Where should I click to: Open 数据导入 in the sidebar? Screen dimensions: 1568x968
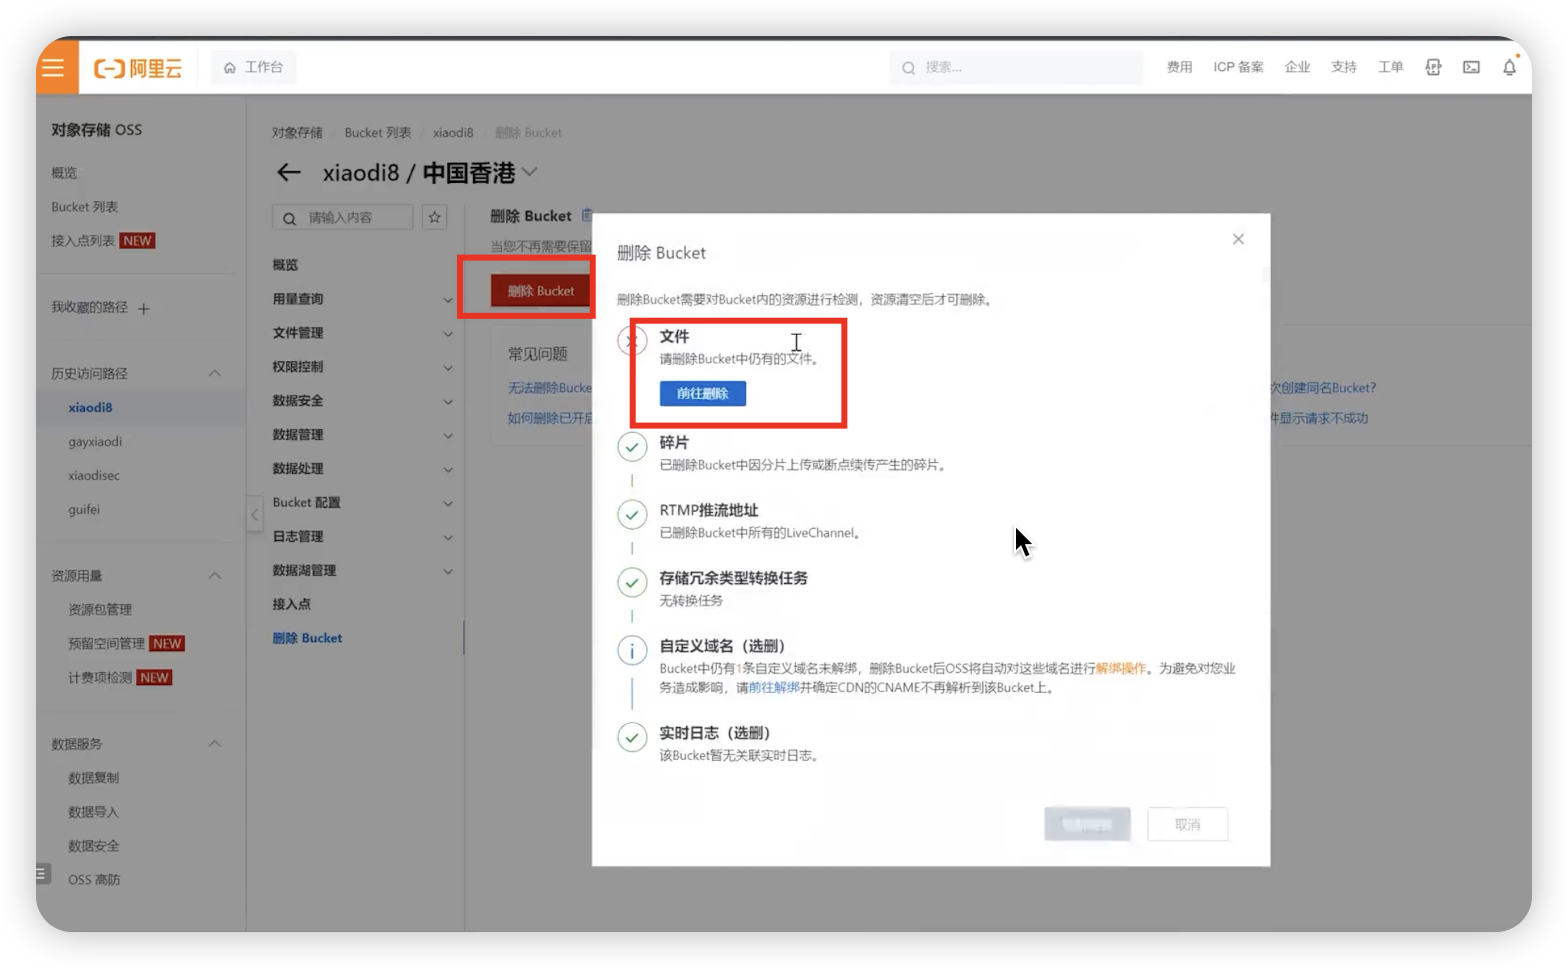pyautogui.click(x=93, y=812)
